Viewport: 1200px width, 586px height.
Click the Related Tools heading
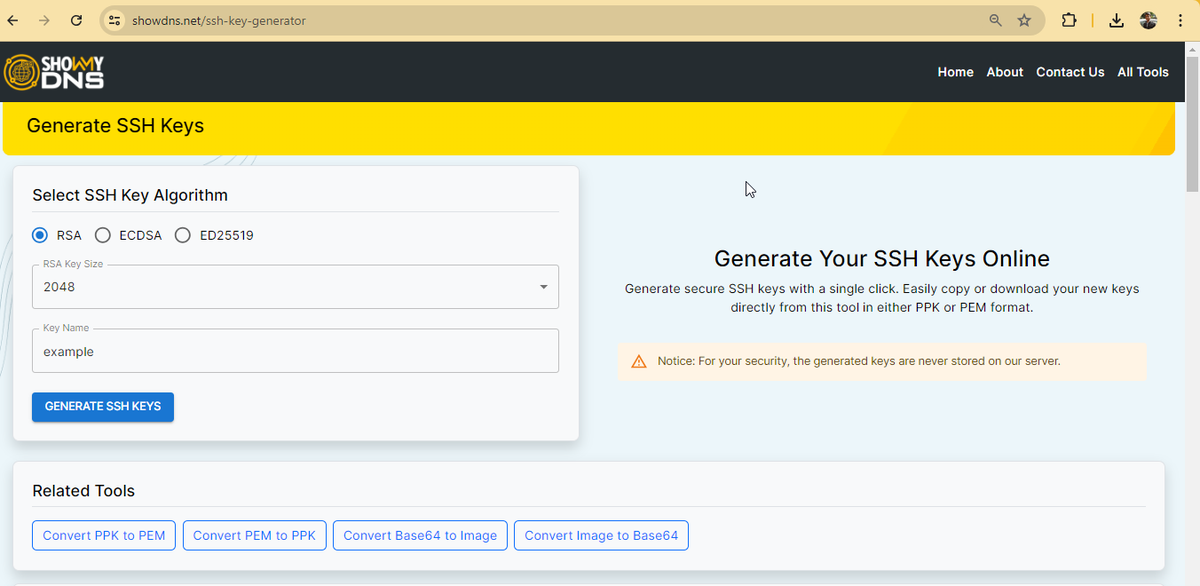coord(83,491)
